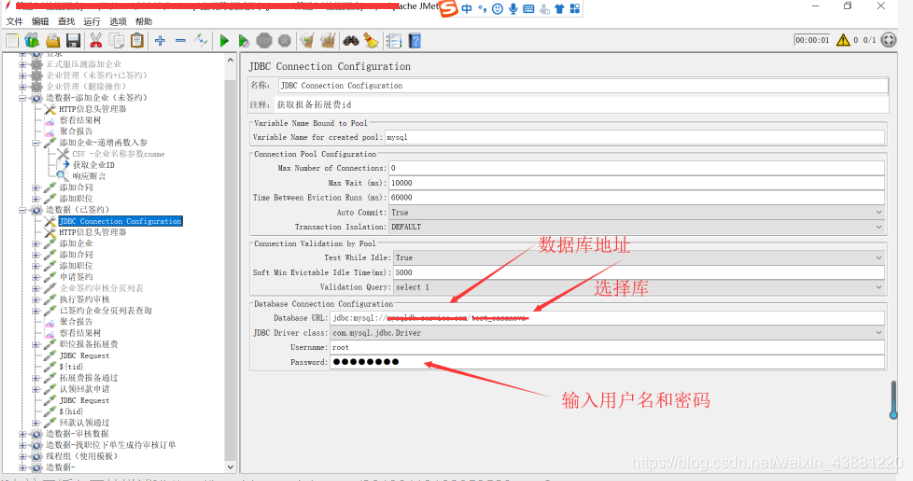Click the Cut scissors icon
This screenshot has width=913, height=481.
coord(95,40)
